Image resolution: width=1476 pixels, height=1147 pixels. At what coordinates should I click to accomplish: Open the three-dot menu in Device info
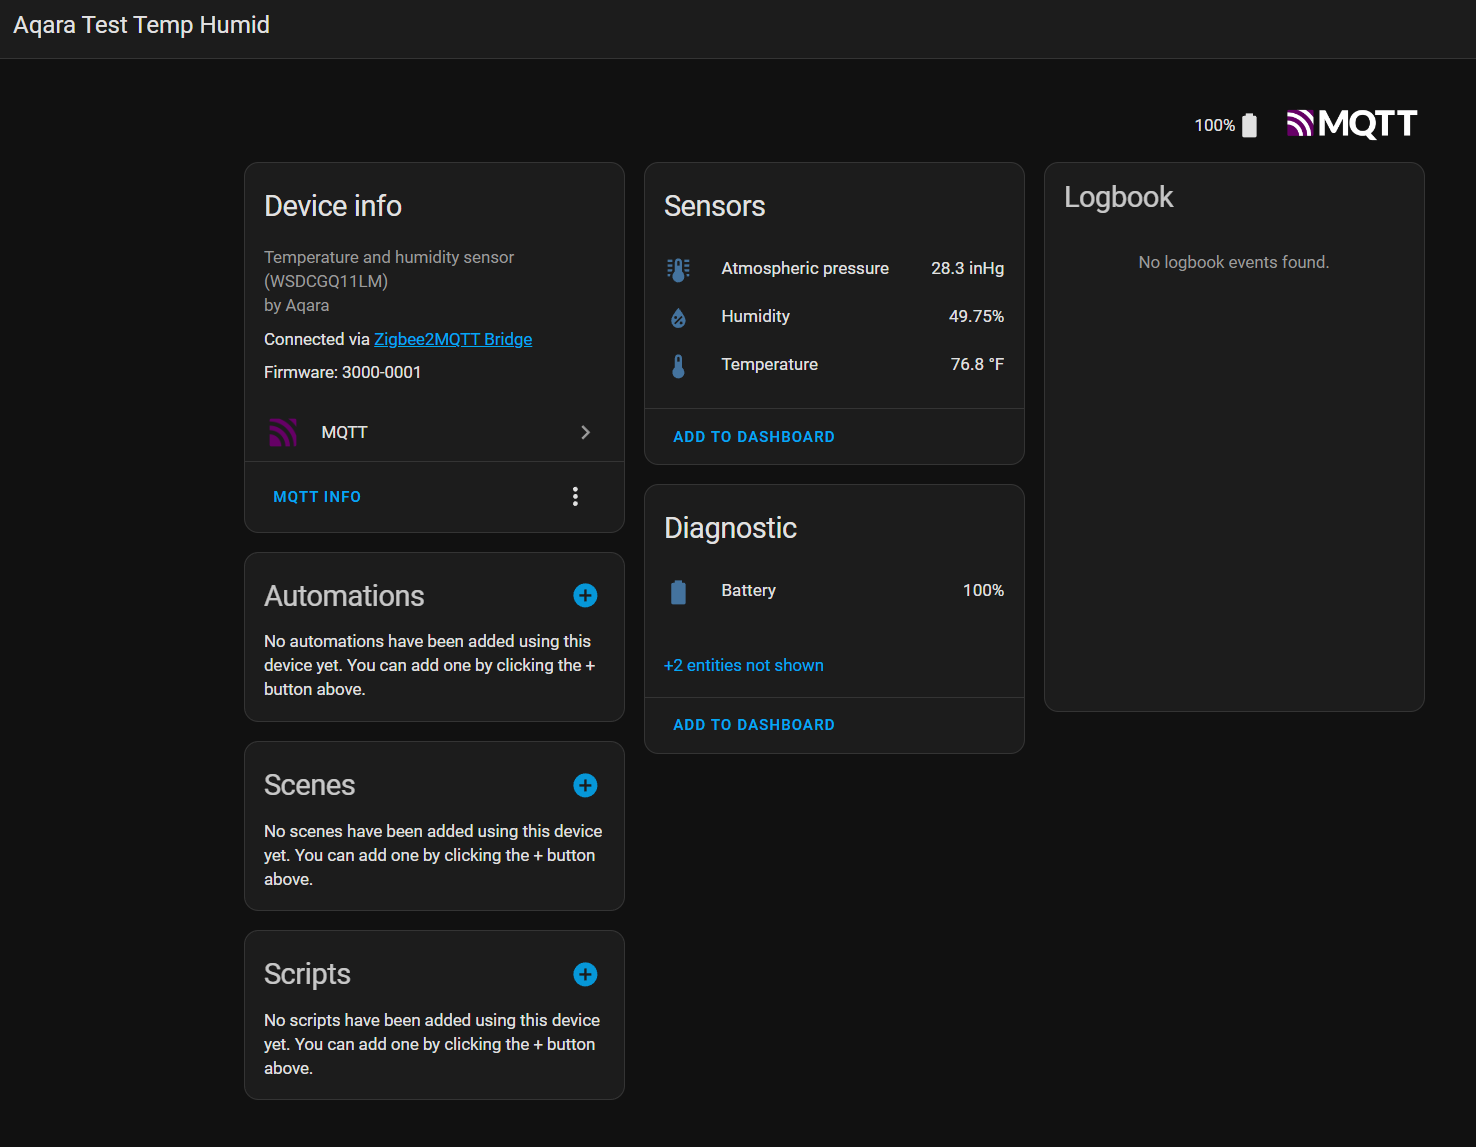[x=575, y=497]
